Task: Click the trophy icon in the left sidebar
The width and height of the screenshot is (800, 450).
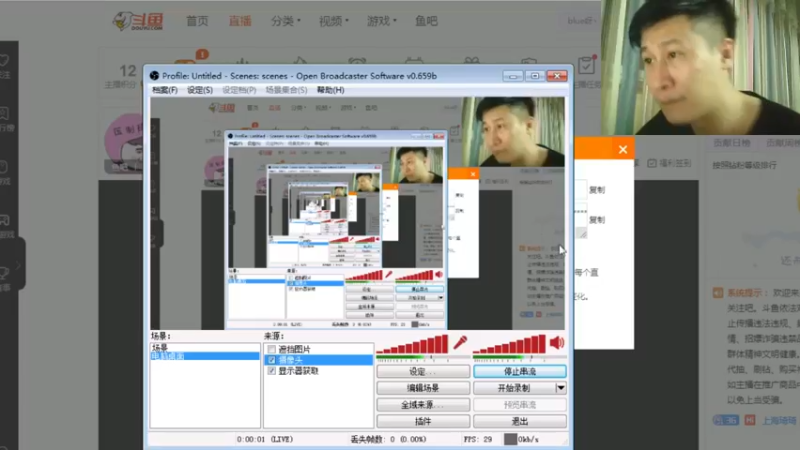Action: click(5, 273)
